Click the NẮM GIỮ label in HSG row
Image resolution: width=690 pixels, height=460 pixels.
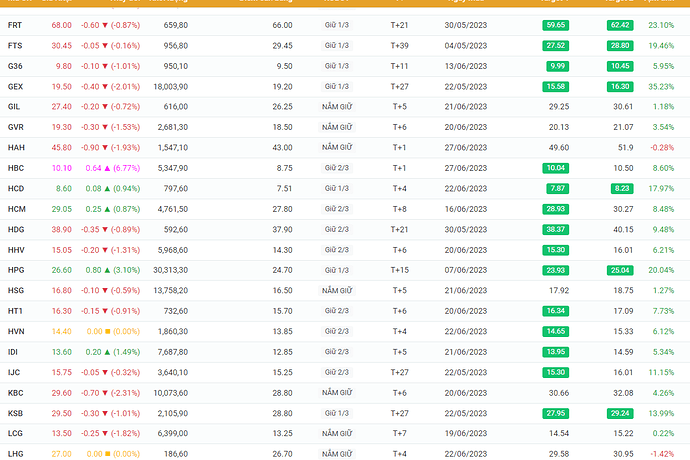point(337,291)
